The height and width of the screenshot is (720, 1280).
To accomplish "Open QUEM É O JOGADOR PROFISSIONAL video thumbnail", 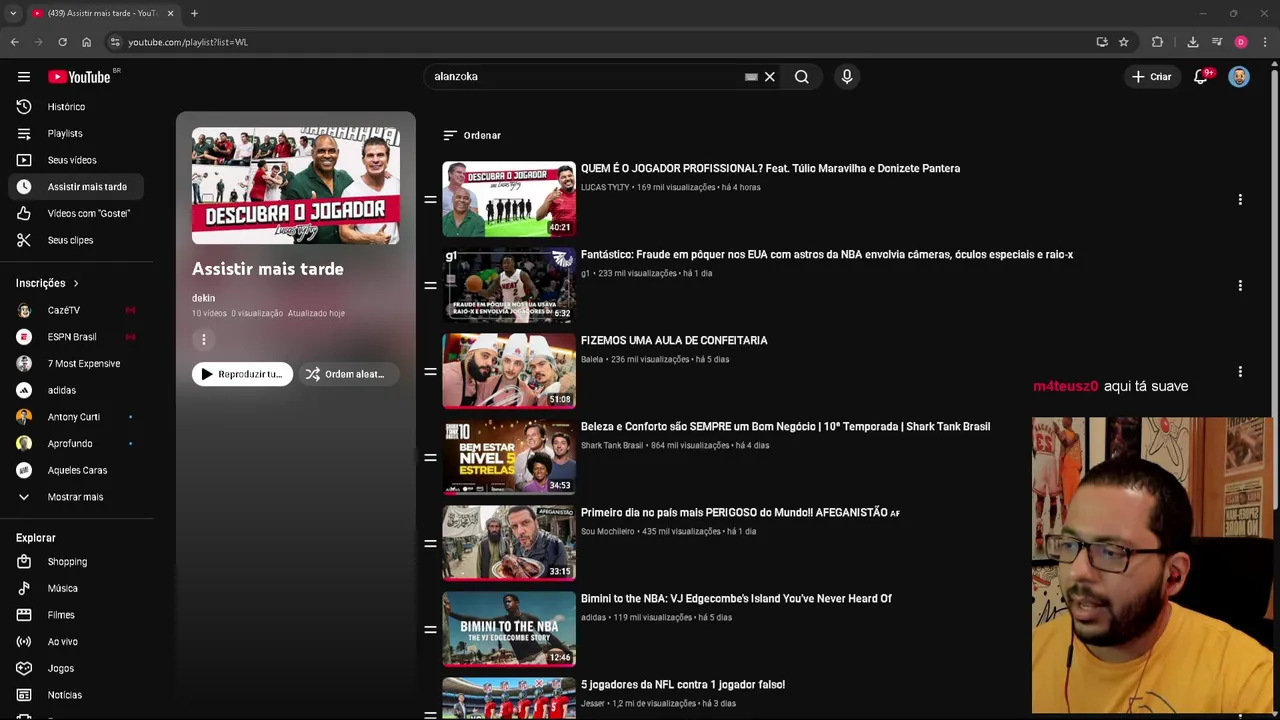I will (509, 199).
